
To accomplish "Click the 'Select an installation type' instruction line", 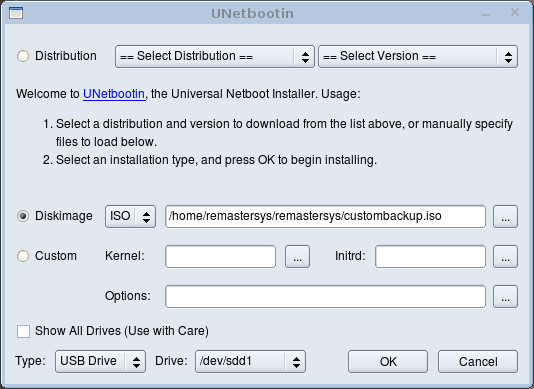I will click(x=216, y=160).
